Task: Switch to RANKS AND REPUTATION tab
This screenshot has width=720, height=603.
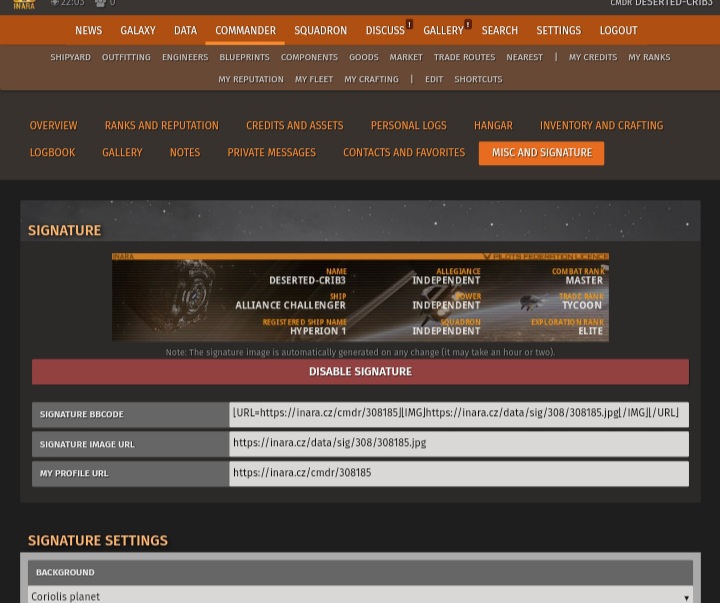Action: pos(162,125)
